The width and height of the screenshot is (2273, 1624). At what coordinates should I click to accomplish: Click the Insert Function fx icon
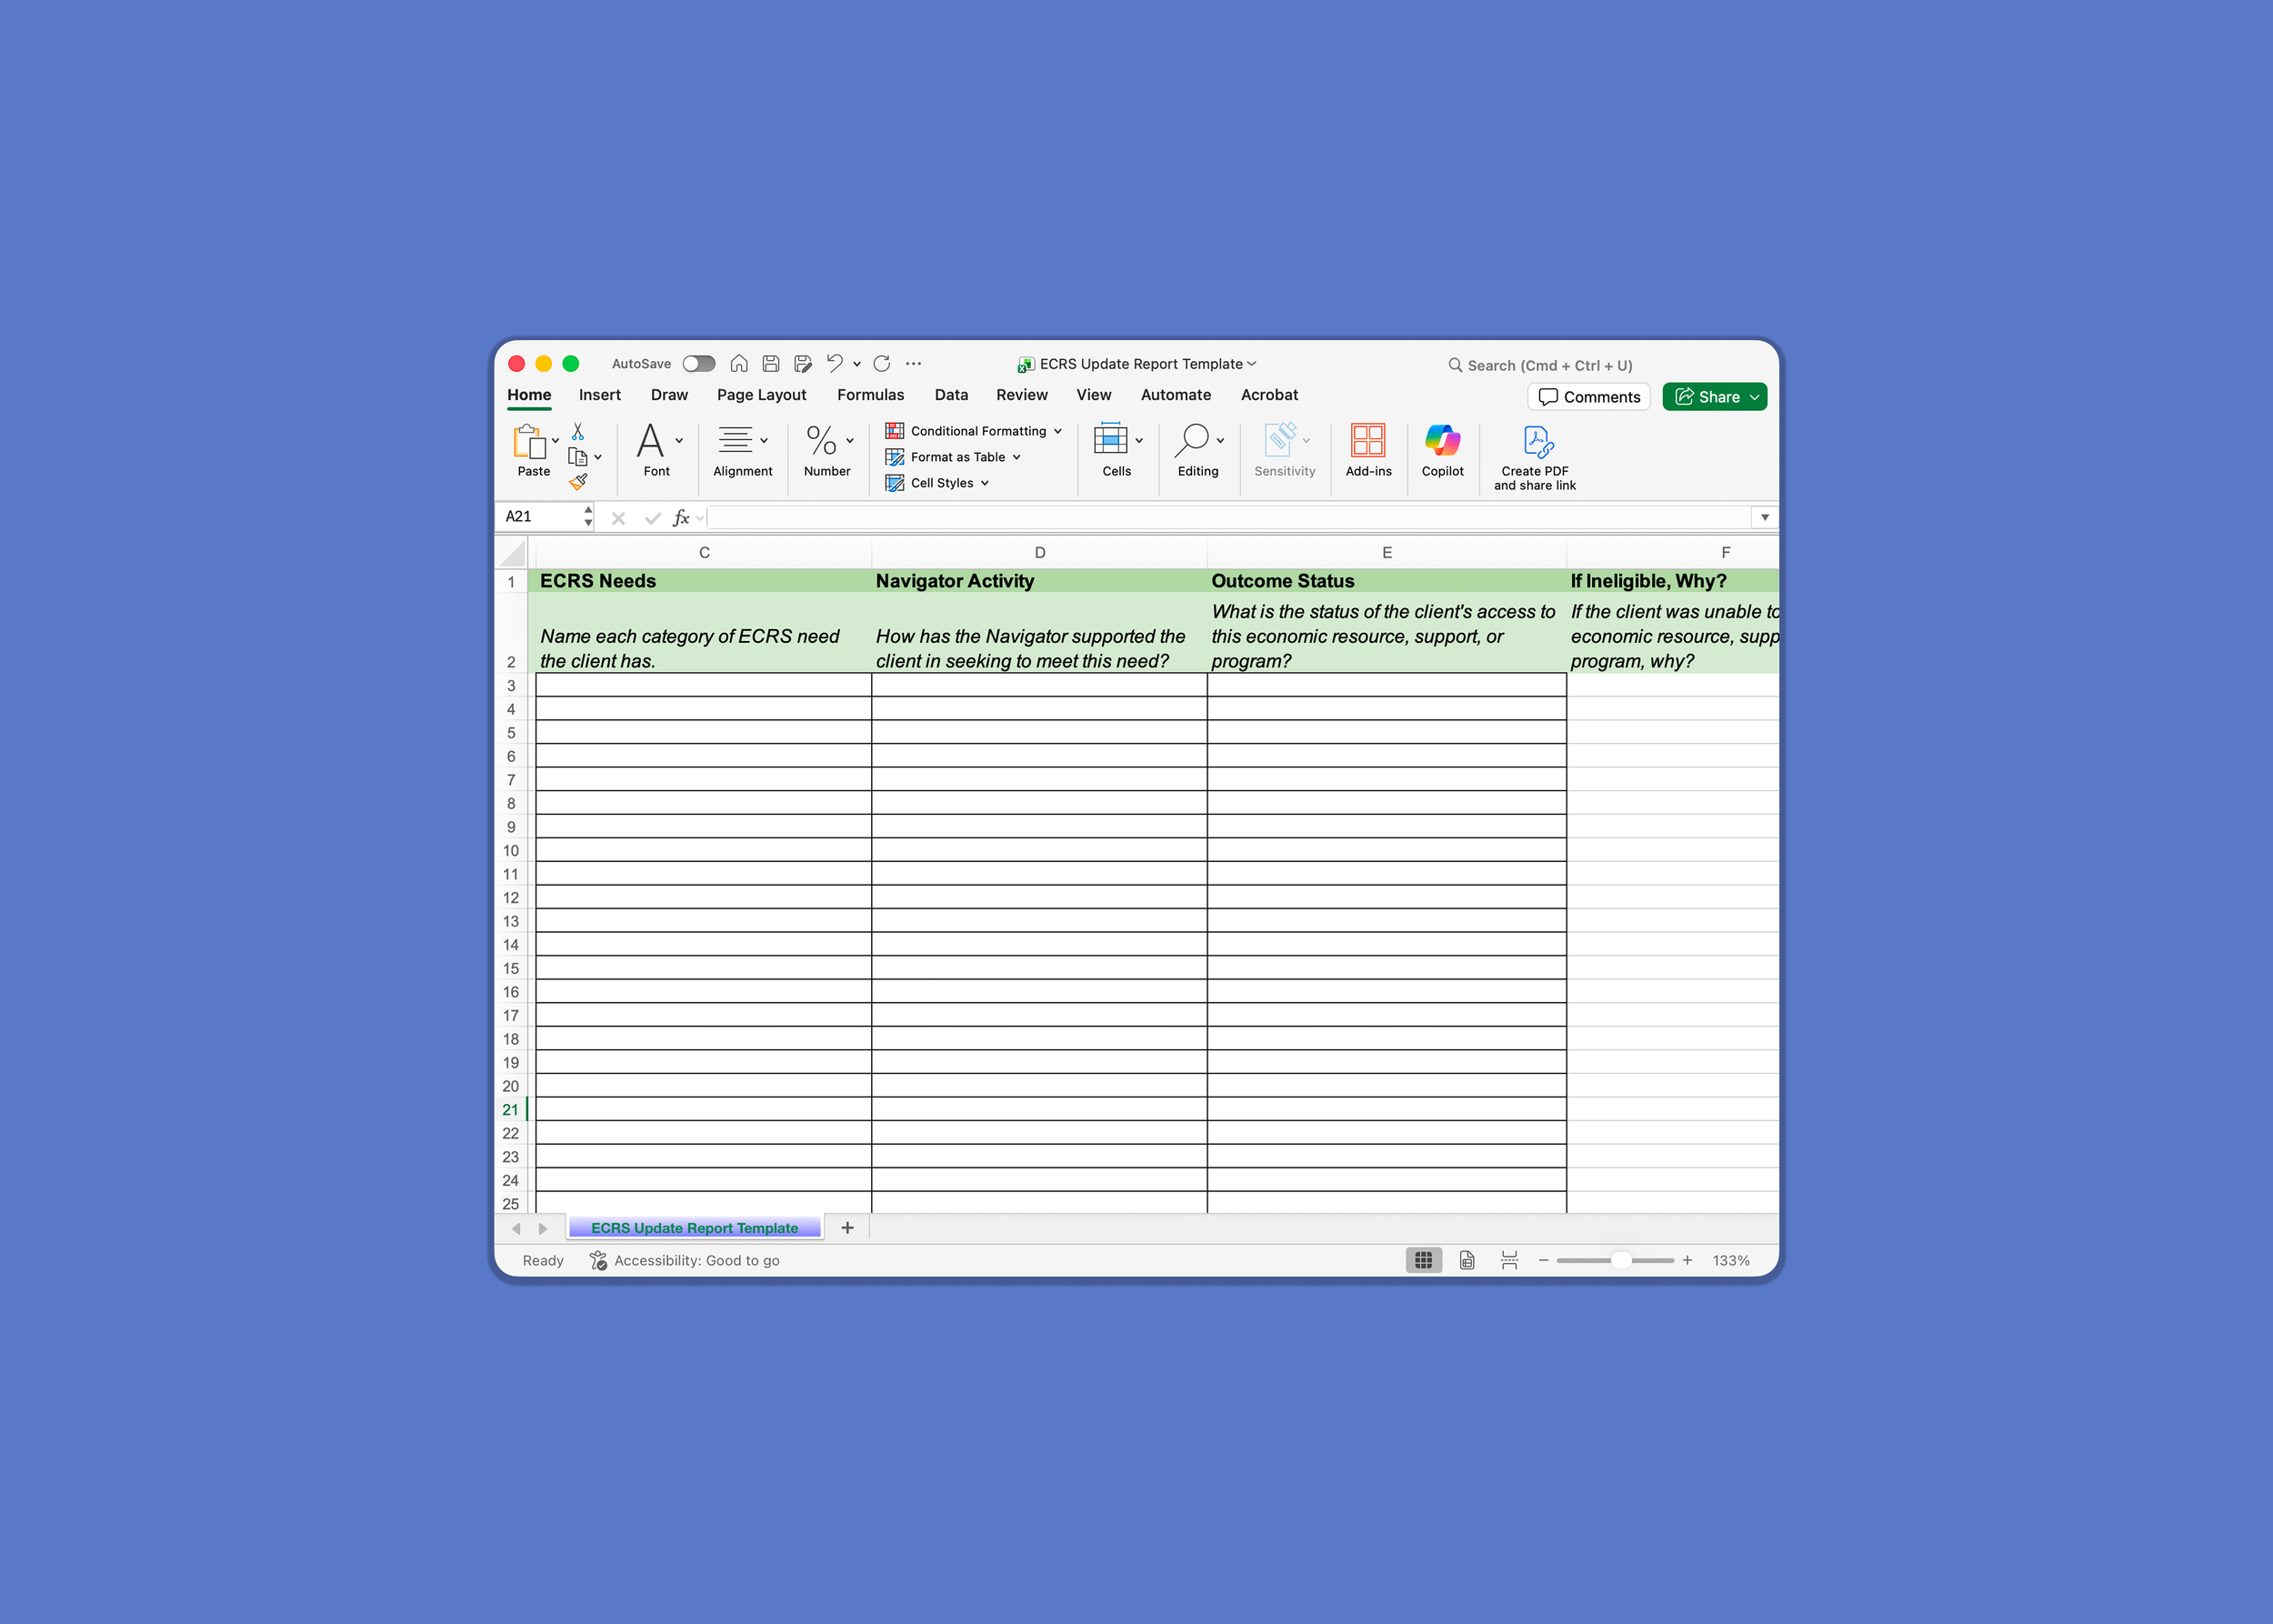(x=681, y=517)
